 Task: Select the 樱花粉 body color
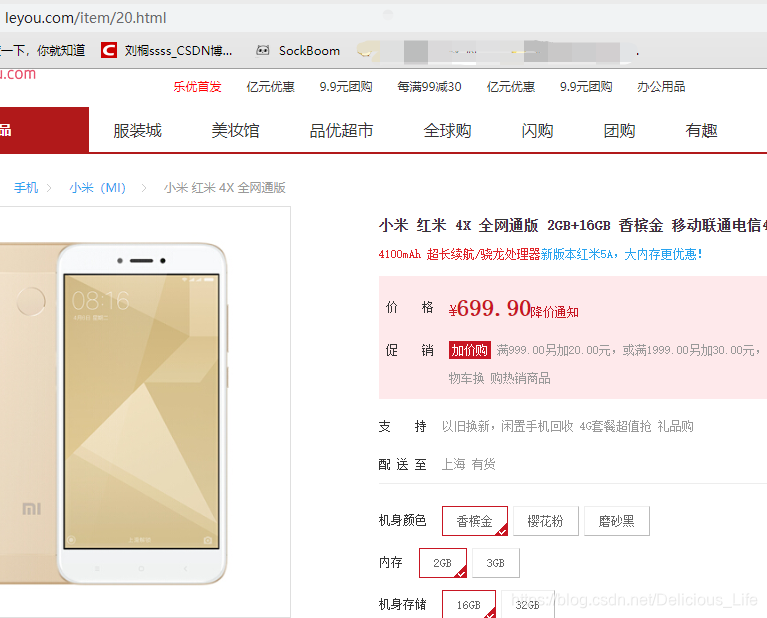545,521
